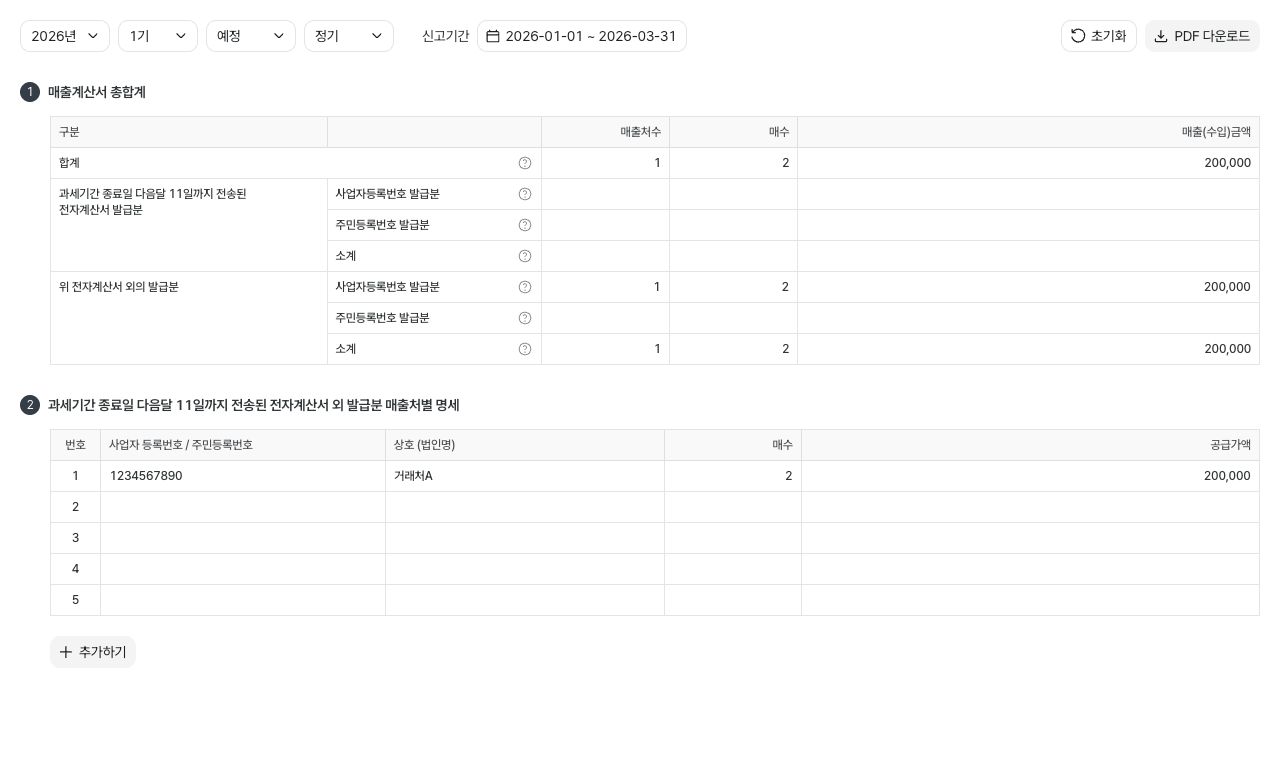
Task: Click help icon for first 사업자등록번호 발급분 row
Action: (525, 194)
